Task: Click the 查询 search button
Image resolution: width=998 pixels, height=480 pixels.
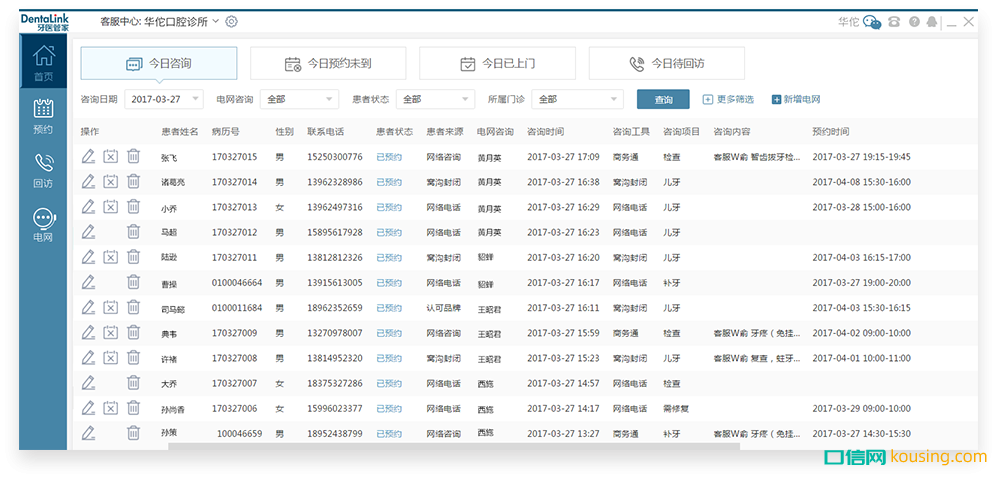Action: coord(663,99)
